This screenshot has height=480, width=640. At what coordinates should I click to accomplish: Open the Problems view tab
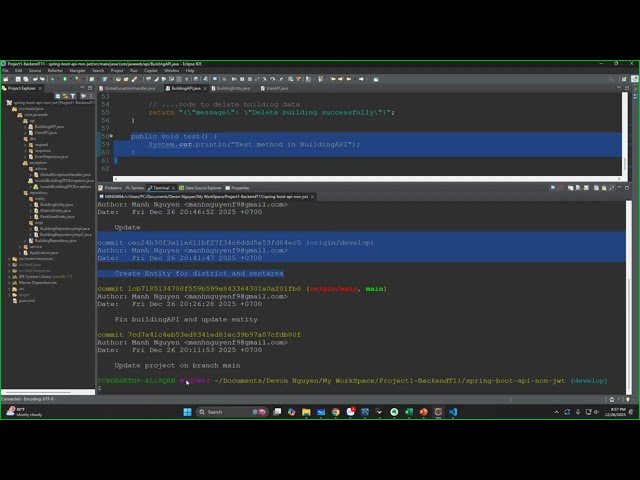[110, 188]
